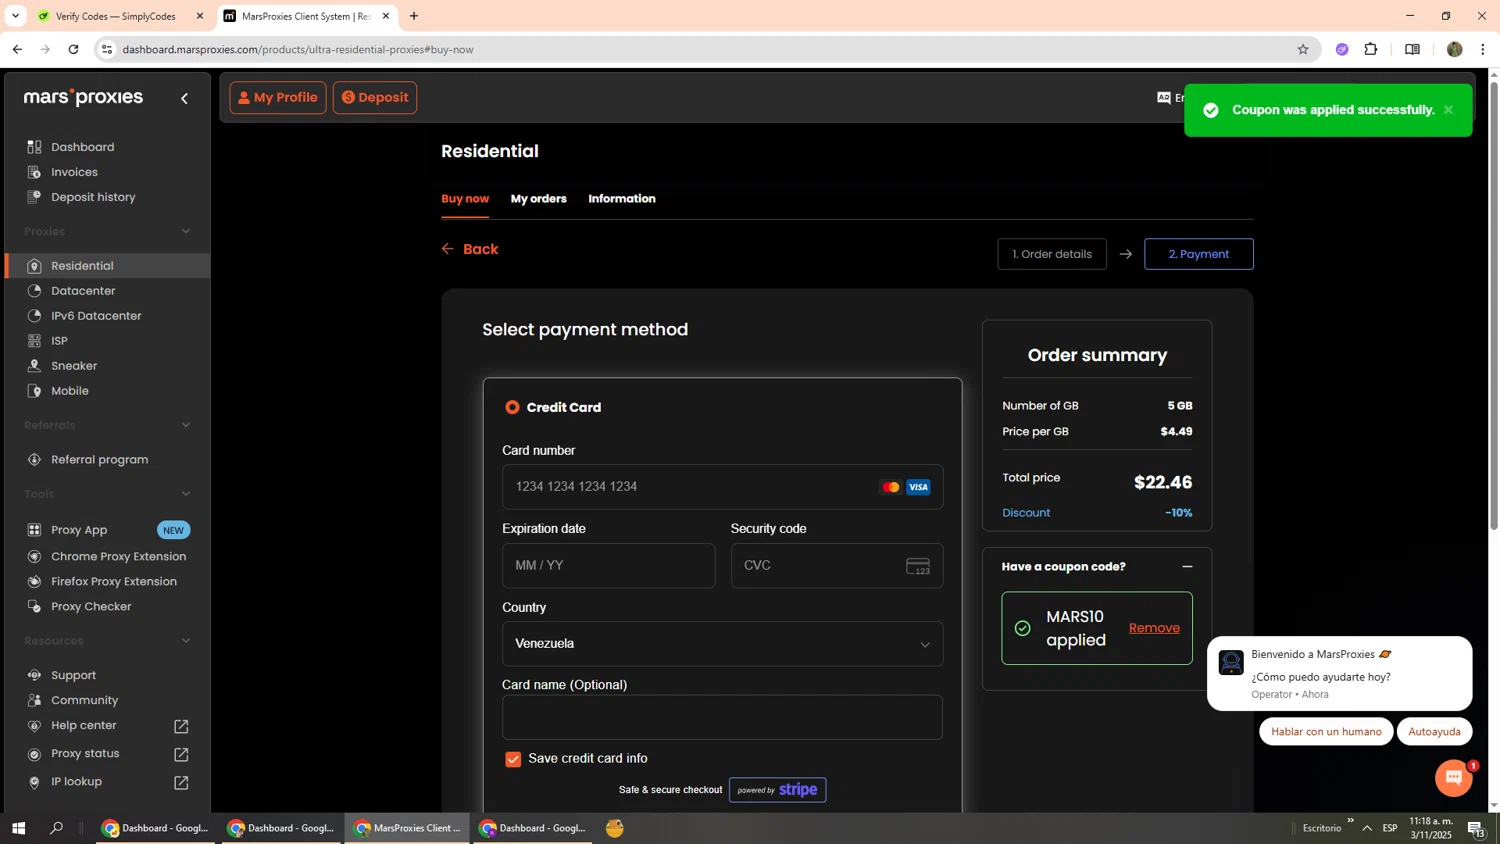Screen dimensions: 1500x844
Task: Collapse the Proxies sidebar section
Action: coord(186,232)
